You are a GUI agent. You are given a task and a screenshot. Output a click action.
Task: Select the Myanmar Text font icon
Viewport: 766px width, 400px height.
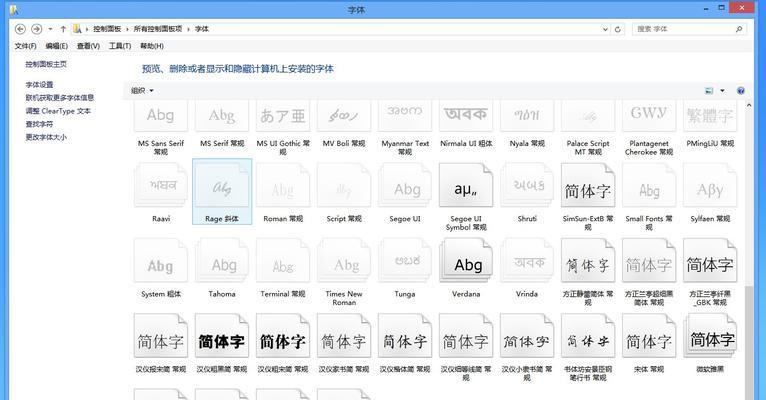(x=405, y=116)
